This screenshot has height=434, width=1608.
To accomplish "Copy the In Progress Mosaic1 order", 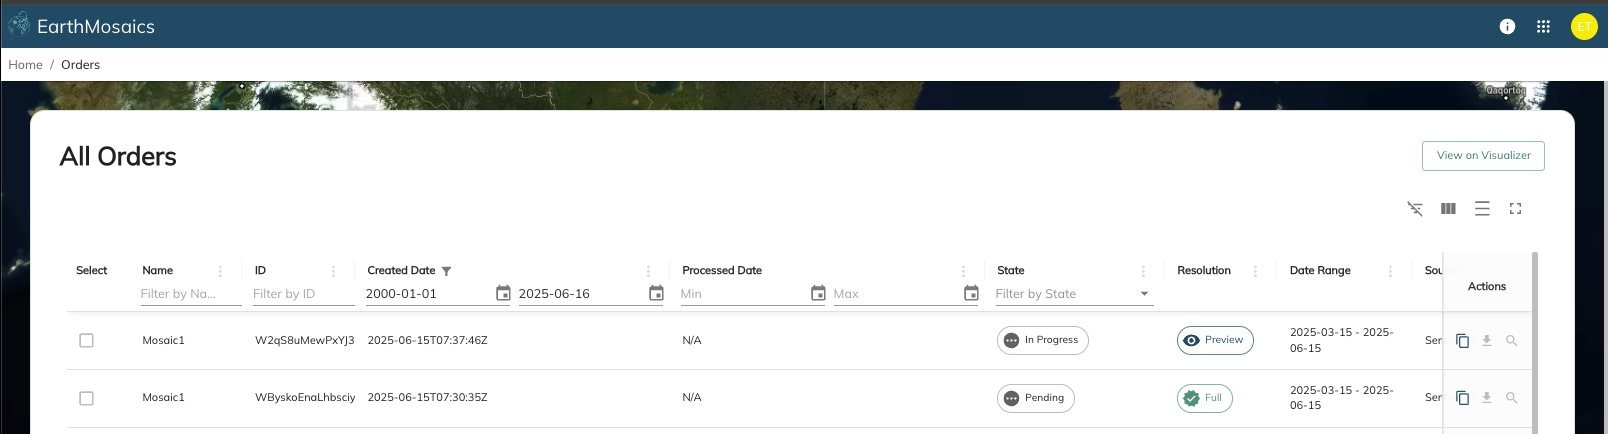I will pos(1462,341).
